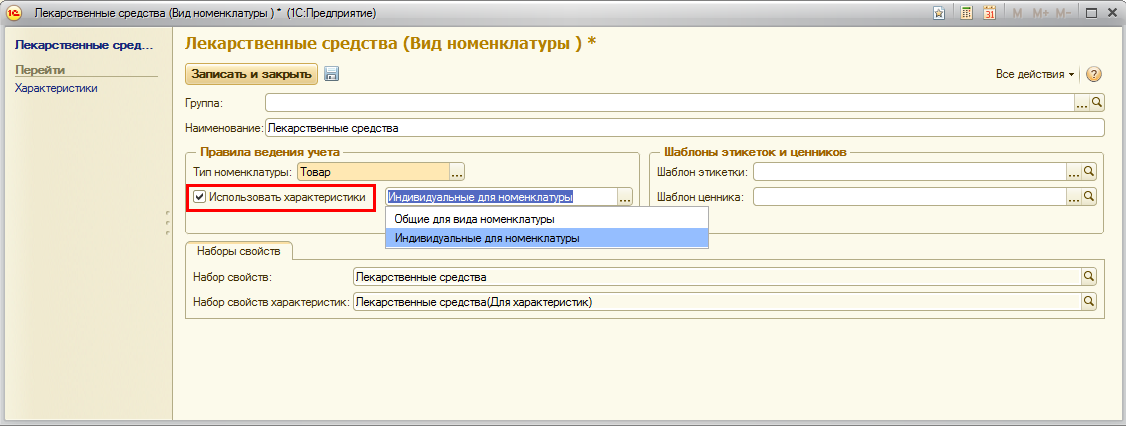The image size is (1126, 426).
Task: Click the magnifier icon beside Набор свойств field
Action: click(x=1090, y=277)
